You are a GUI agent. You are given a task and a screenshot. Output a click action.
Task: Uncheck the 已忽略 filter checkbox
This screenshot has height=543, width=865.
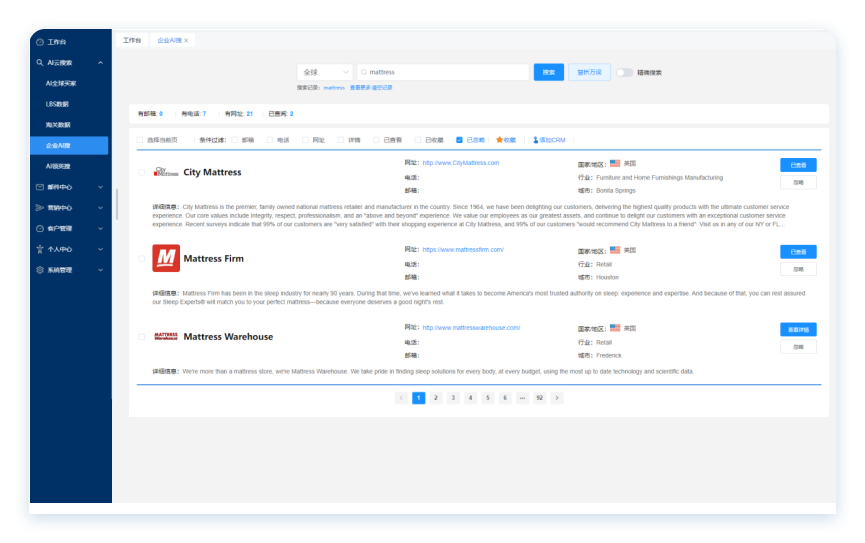pos(460,140)
